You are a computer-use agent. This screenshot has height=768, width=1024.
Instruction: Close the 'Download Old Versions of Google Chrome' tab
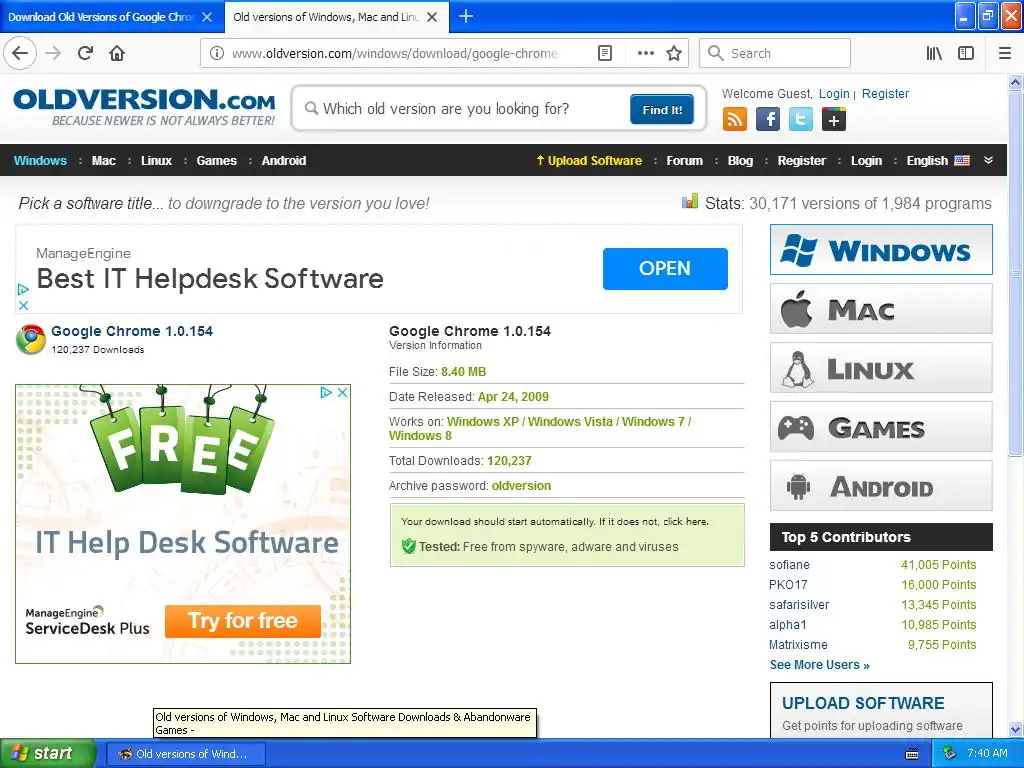pos(207,17)
